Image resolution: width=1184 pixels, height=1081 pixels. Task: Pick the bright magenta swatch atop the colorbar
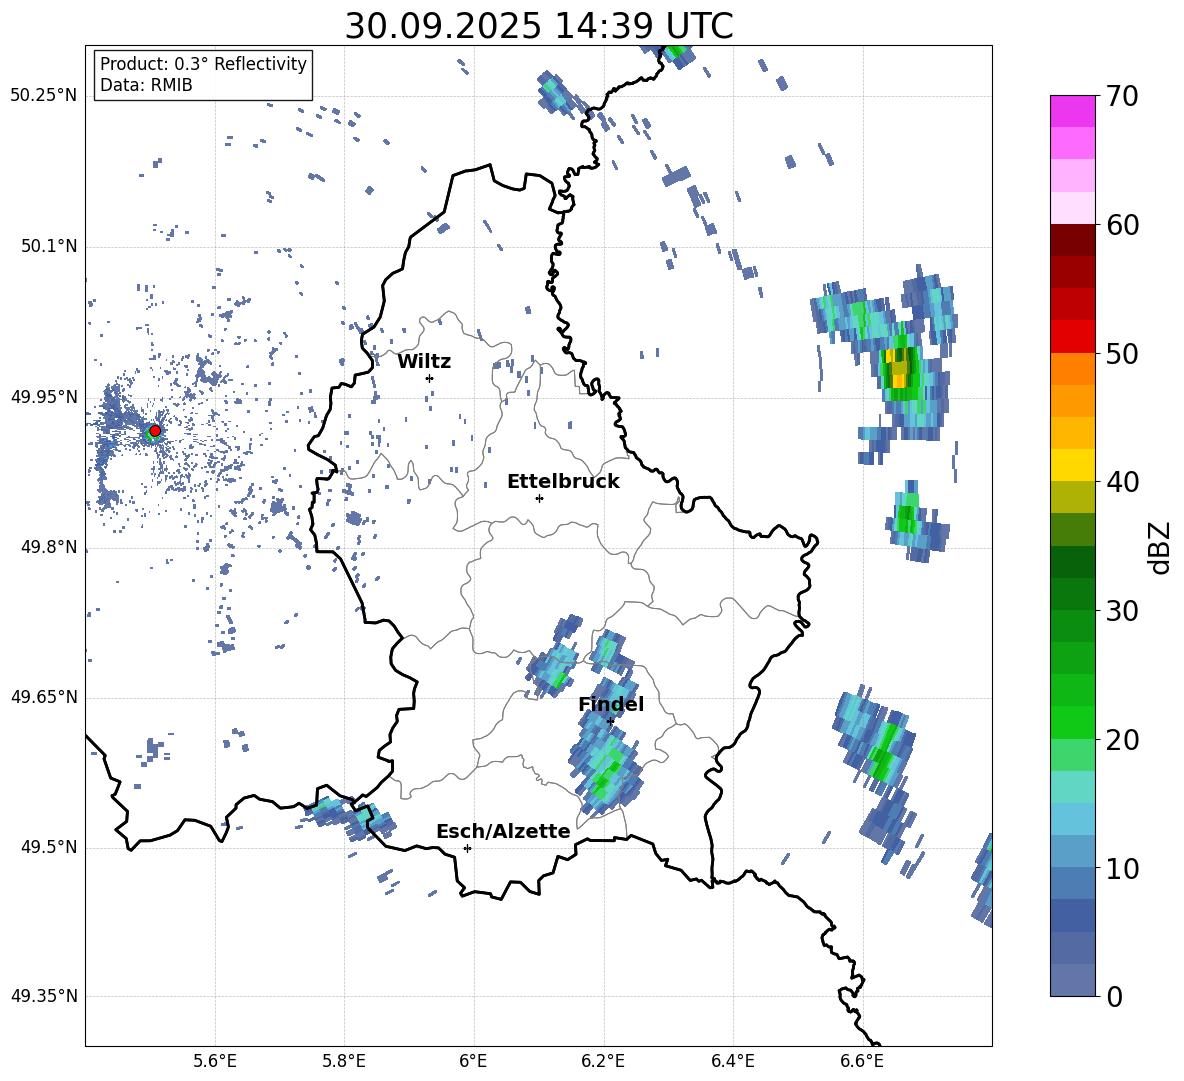click(x=1072, y=111)
